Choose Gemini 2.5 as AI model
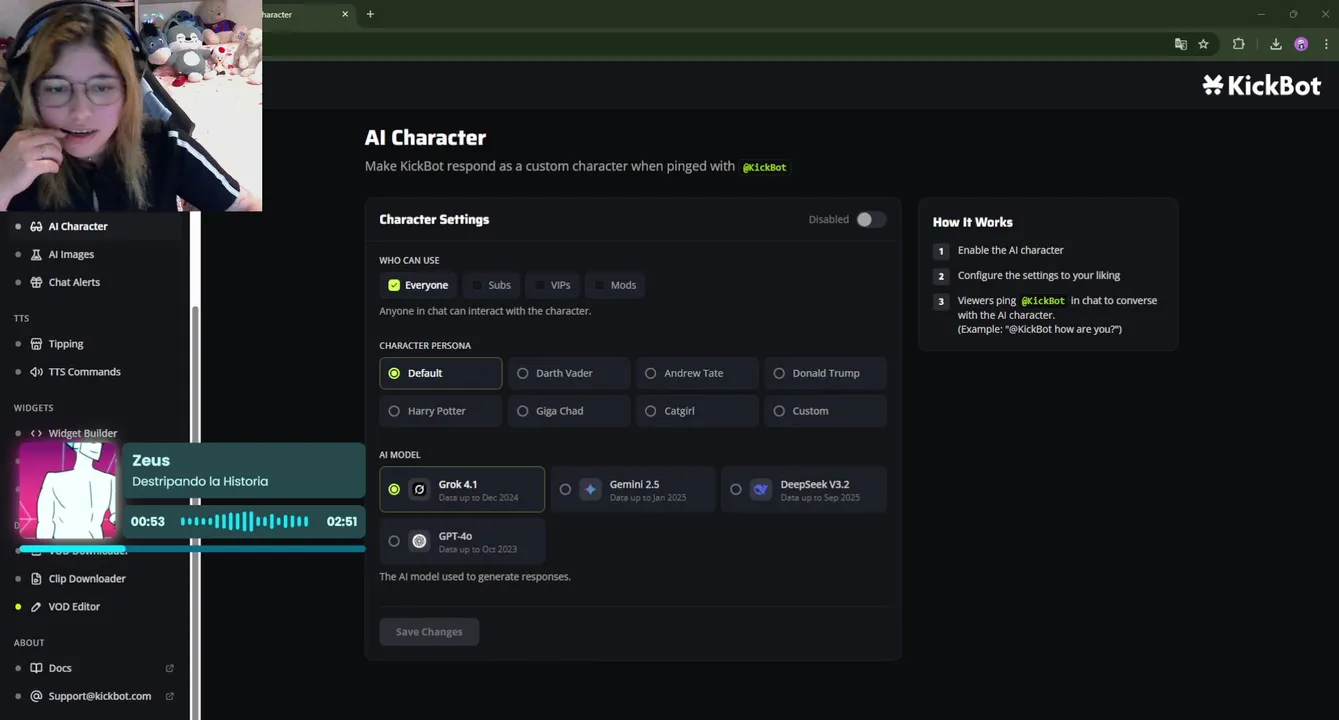The height and width of the screenshot is (720, 1339). click(x=633, y=489)
